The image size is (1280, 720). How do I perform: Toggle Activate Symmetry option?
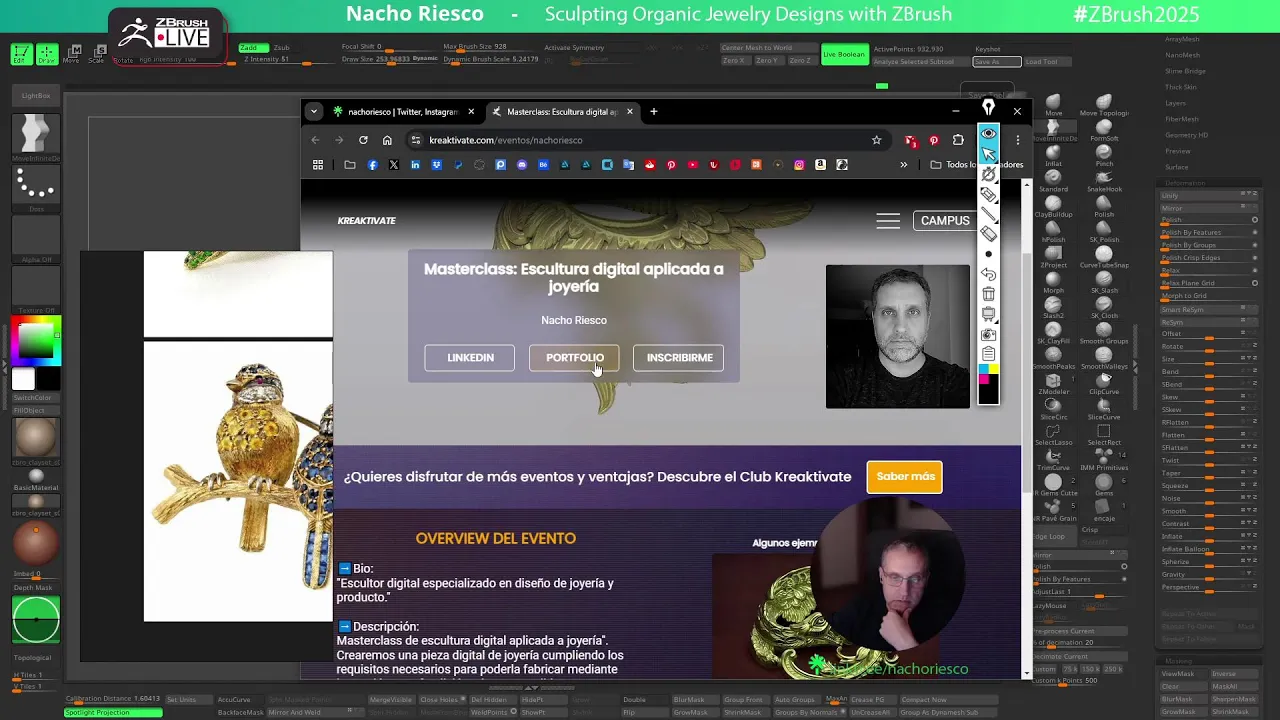[574, 48]
